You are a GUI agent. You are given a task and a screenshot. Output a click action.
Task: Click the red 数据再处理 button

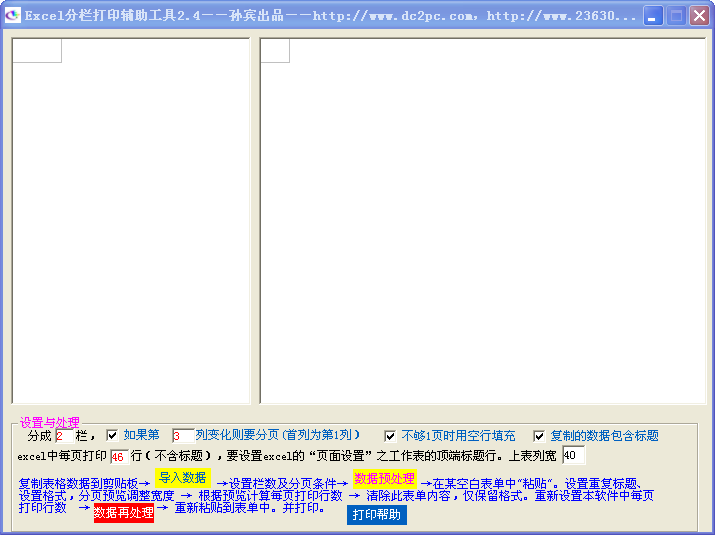pyautogui.click(x=124, y=513)
